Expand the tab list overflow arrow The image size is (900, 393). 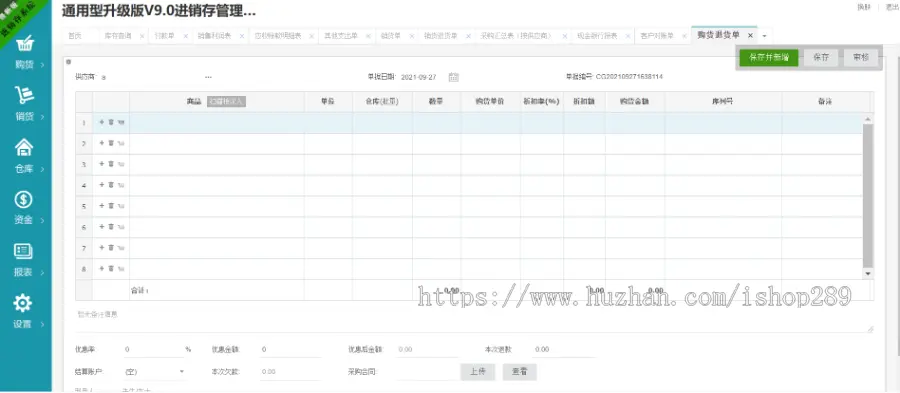[764, 36]
